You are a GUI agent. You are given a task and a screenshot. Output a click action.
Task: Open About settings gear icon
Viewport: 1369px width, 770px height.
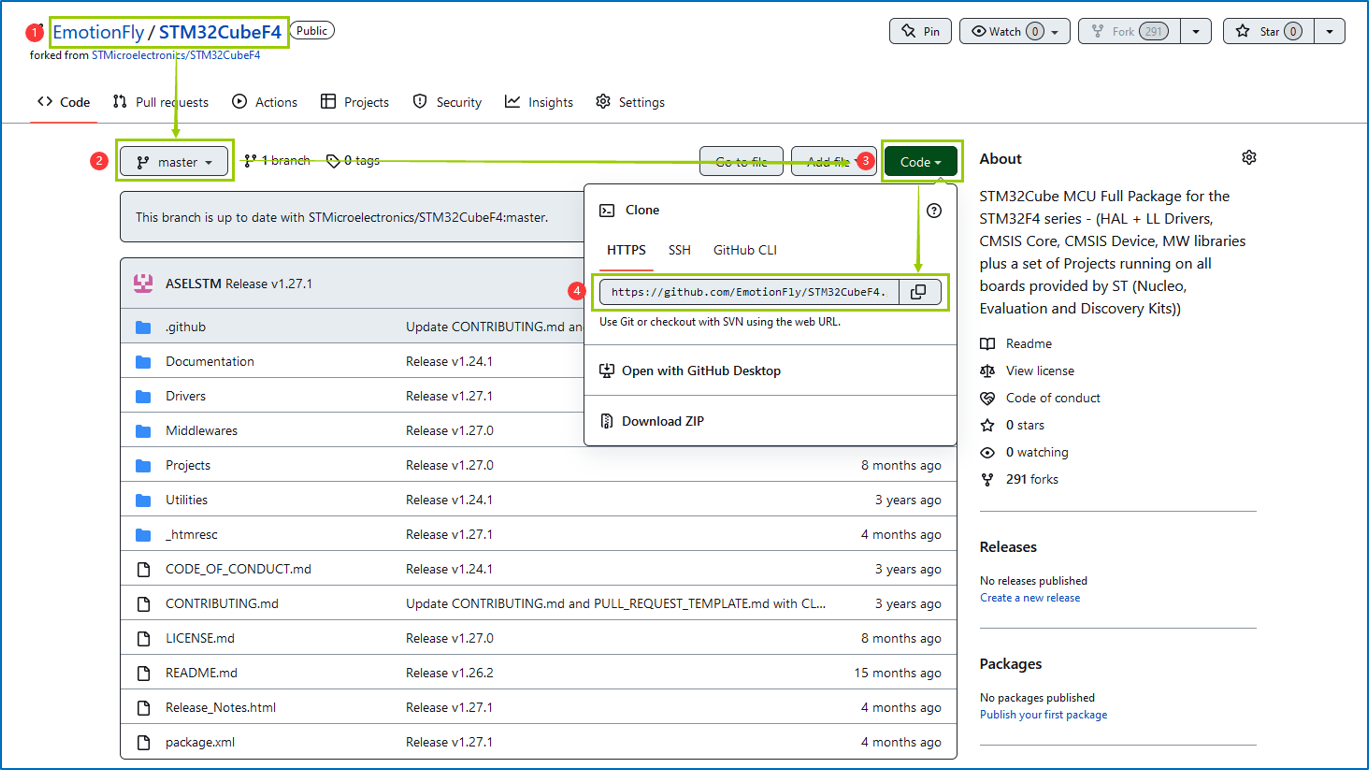pyautogui.click(x=1249, y=158)
